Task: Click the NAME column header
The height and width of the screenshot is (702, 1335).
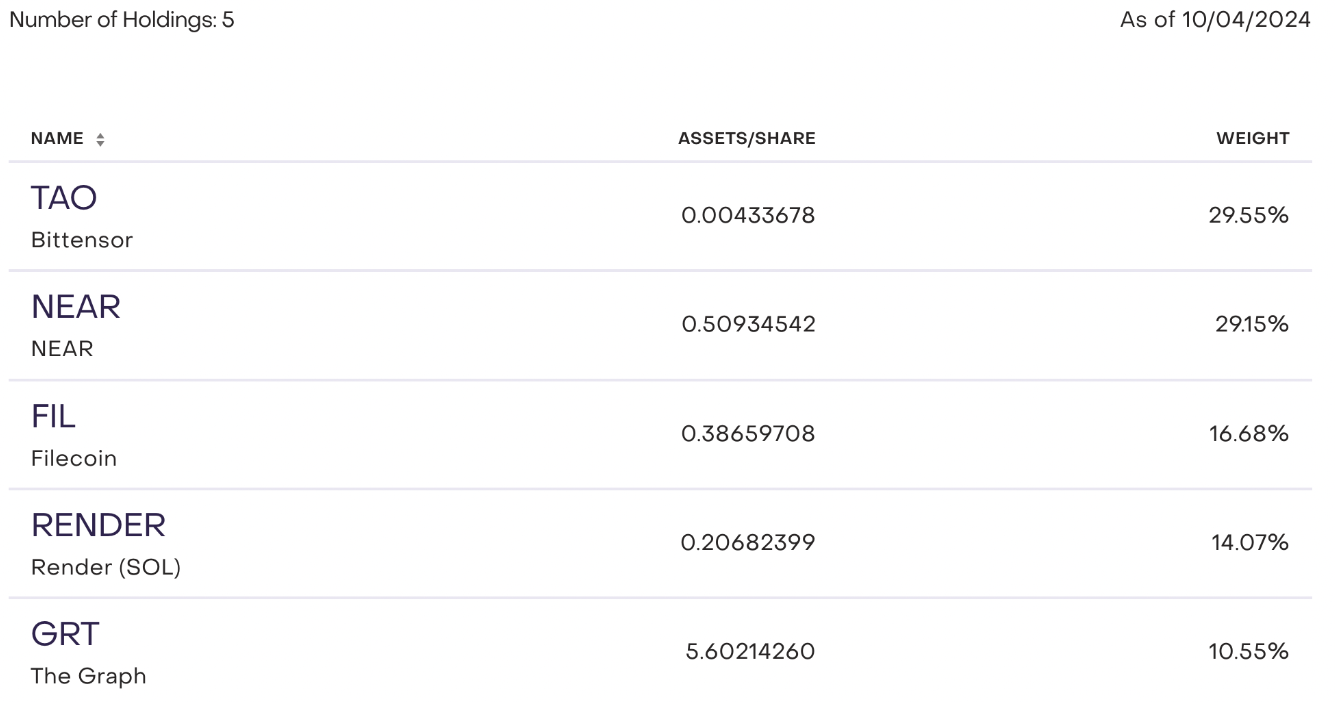Action: pyautogui.click(x=57, y=139)
